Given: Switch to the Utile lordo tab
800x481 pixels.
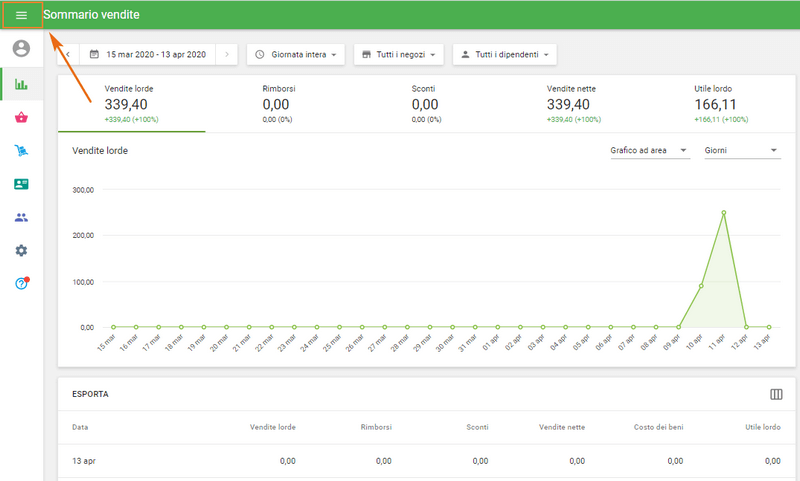Looking at the screenshot, I should 721,104.
